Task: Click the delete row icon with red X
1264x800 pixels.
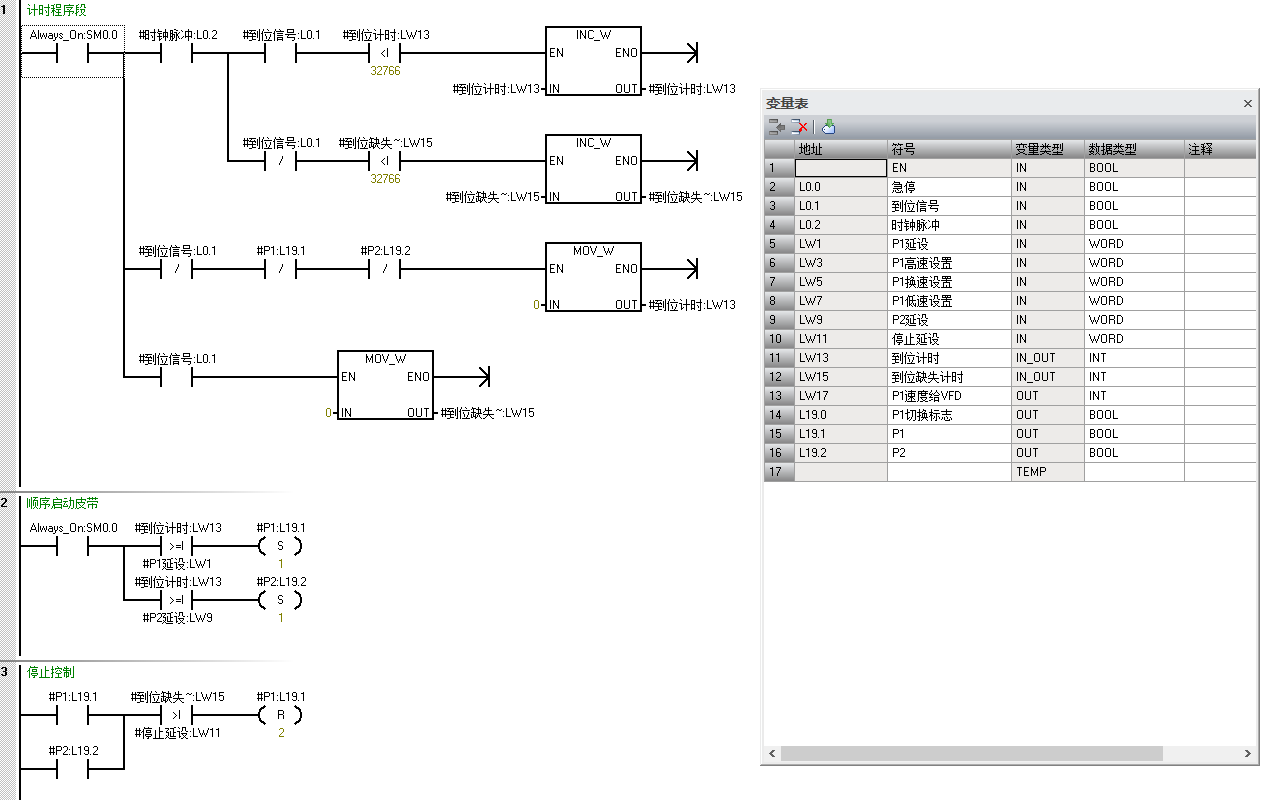Action: 799,127
